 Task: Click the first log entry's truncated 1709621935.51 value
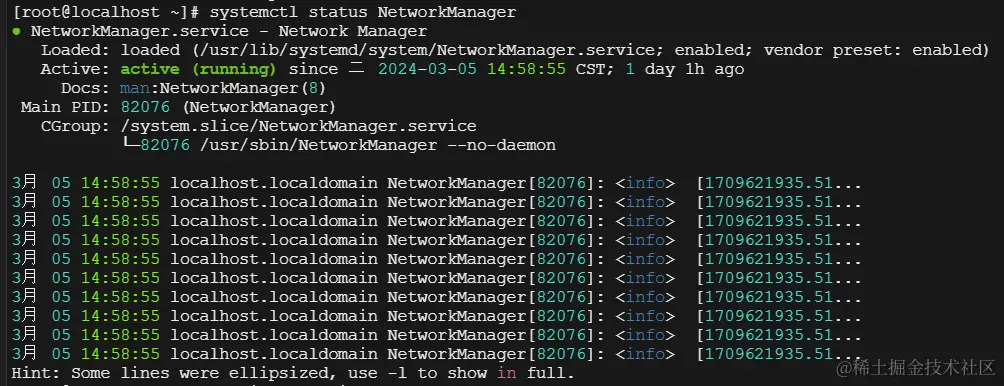click(779, 183)
